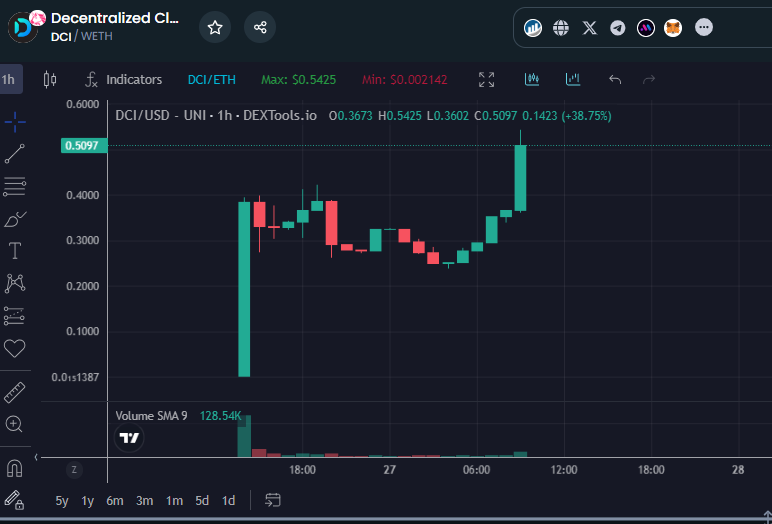772x524 pixels.
Task: Select the forecasting and measurement tool
Action: tap(15, 316)
